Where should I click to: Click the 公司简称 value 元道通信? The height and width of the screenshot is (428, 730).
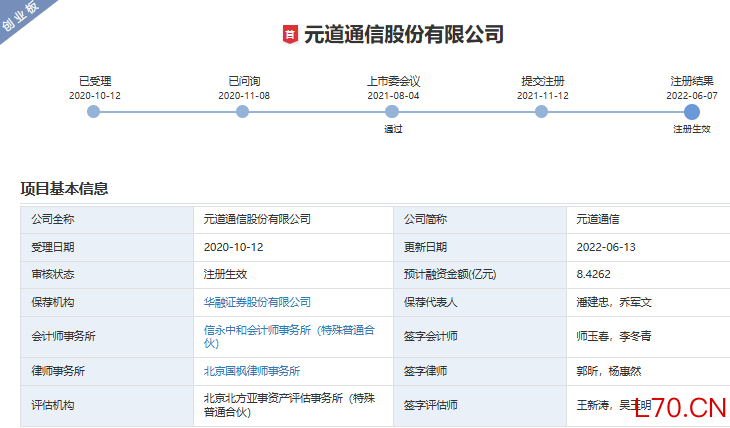tap(598, 219)
